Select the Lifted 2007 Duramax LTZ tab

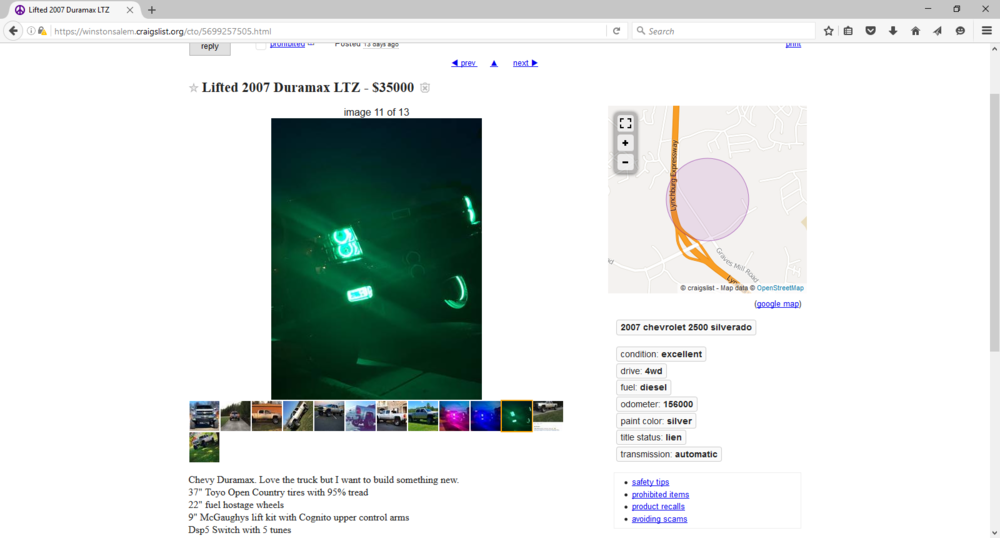click(x=70, y=10)
